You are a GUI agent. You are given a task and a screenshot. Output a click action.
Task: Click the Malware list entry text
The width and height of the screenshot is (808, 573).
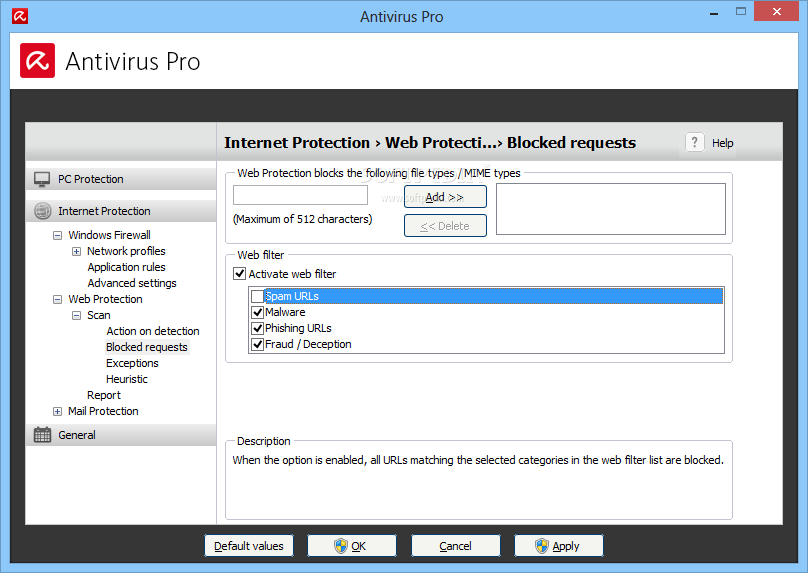tap(285, 312)
